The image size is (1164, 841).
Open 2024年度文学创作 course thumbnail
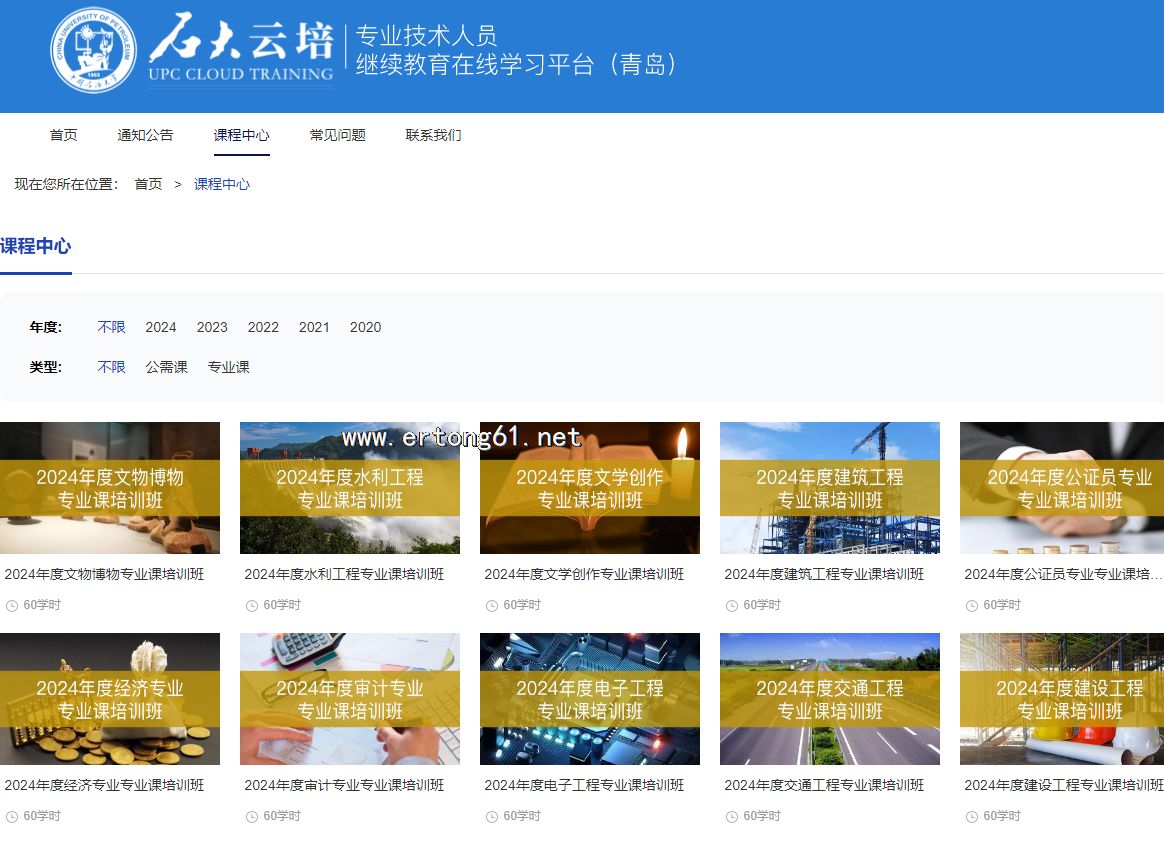590,488
